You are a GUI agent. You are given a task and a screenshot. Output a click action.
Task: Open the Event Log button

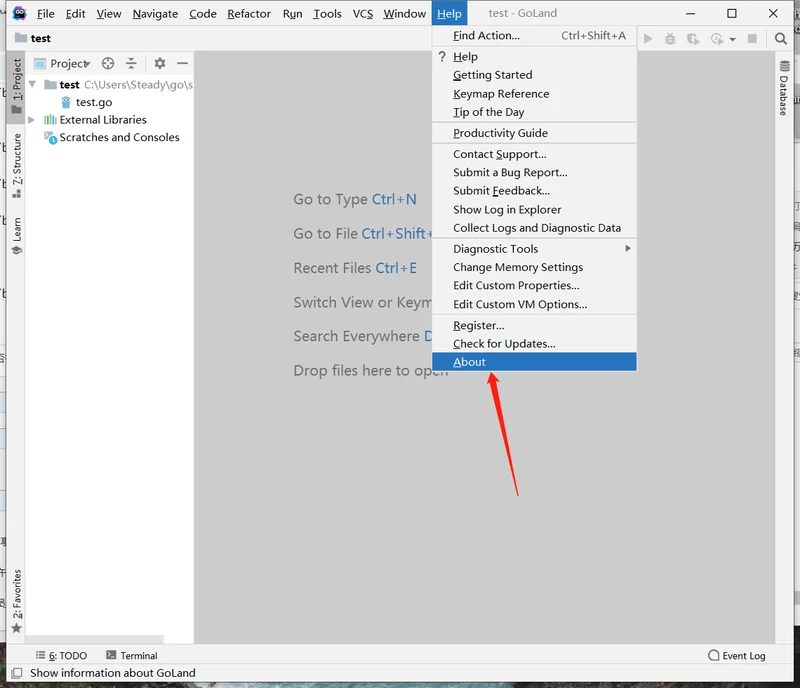pyautogui.click(x=736, y=656)
